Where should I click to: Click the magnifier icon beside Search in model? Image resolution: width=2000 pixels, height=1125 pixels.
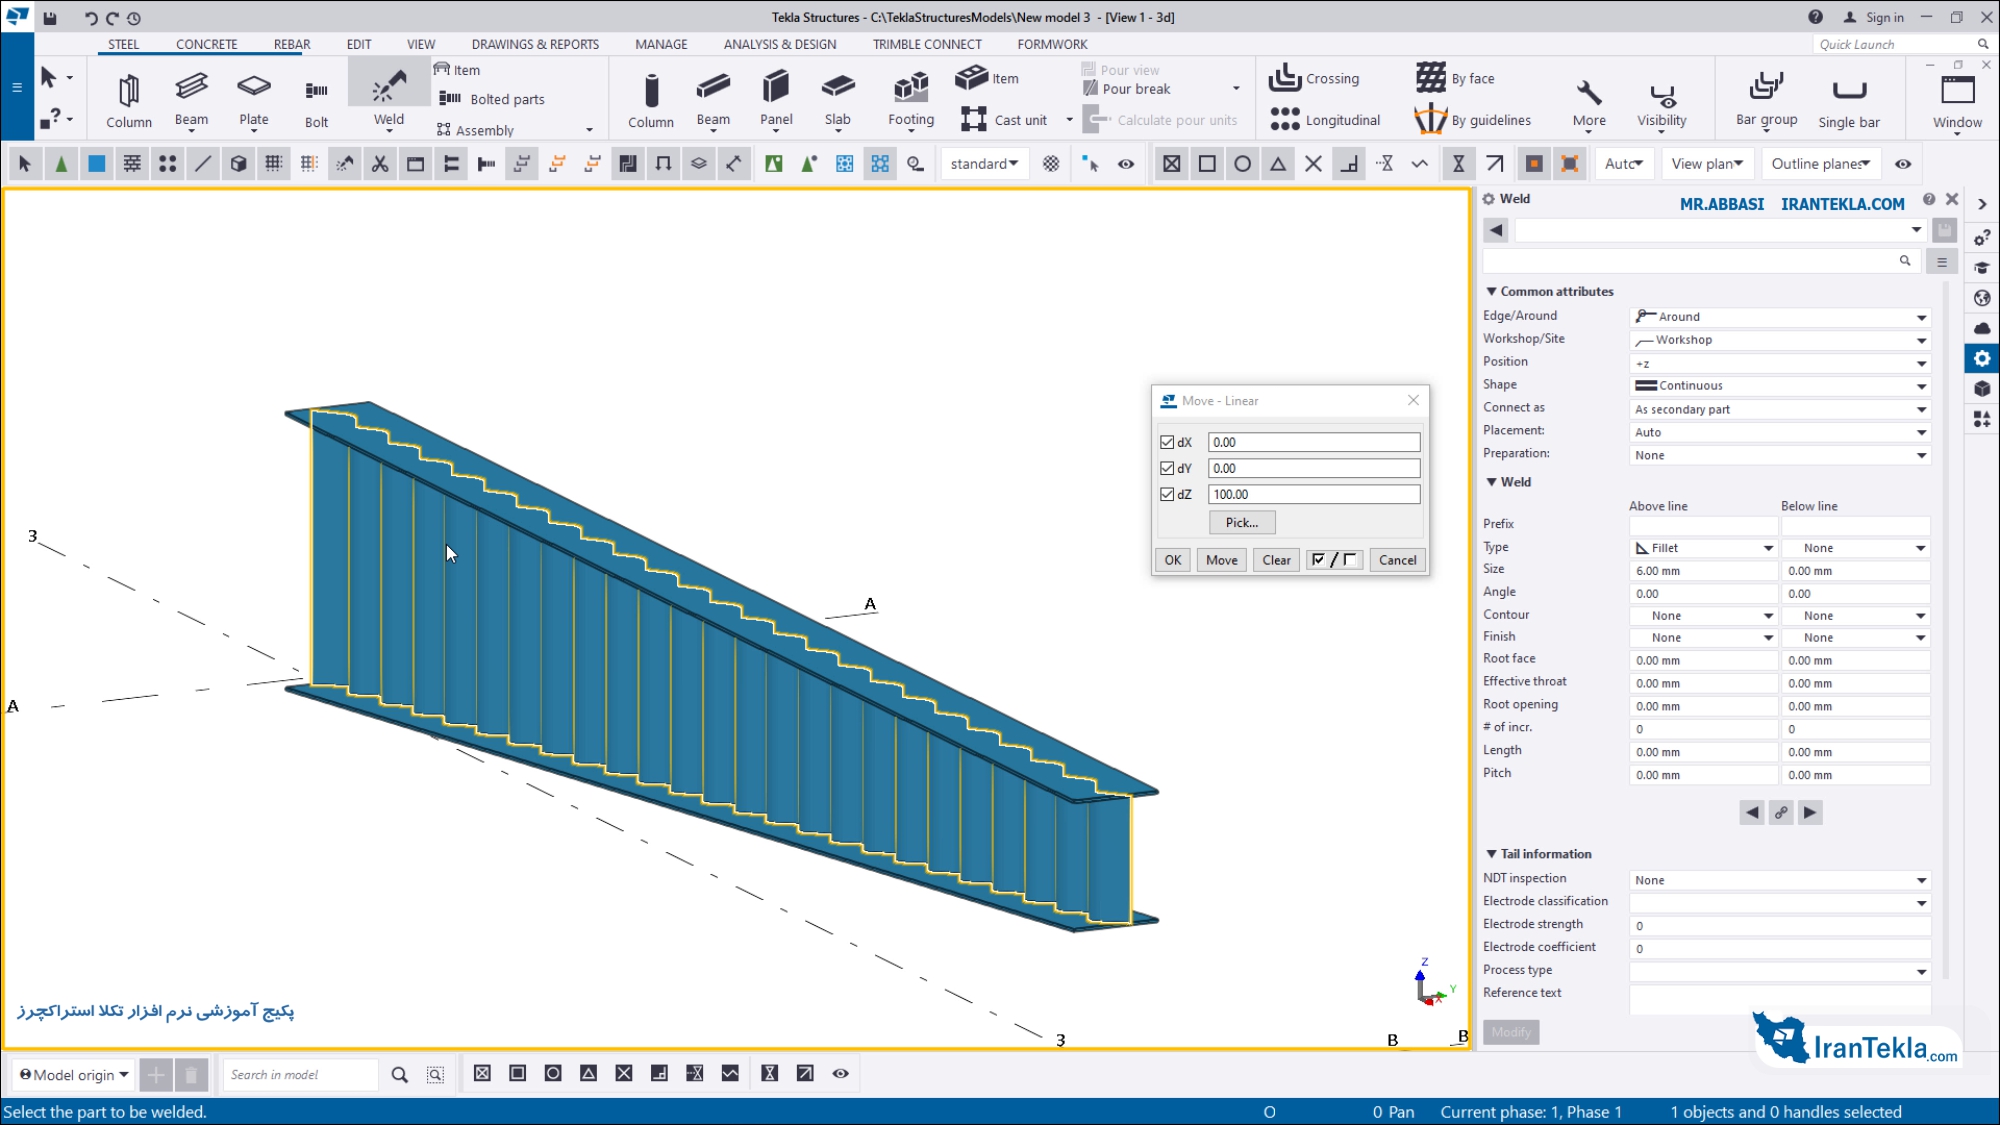click(399, 1075)
